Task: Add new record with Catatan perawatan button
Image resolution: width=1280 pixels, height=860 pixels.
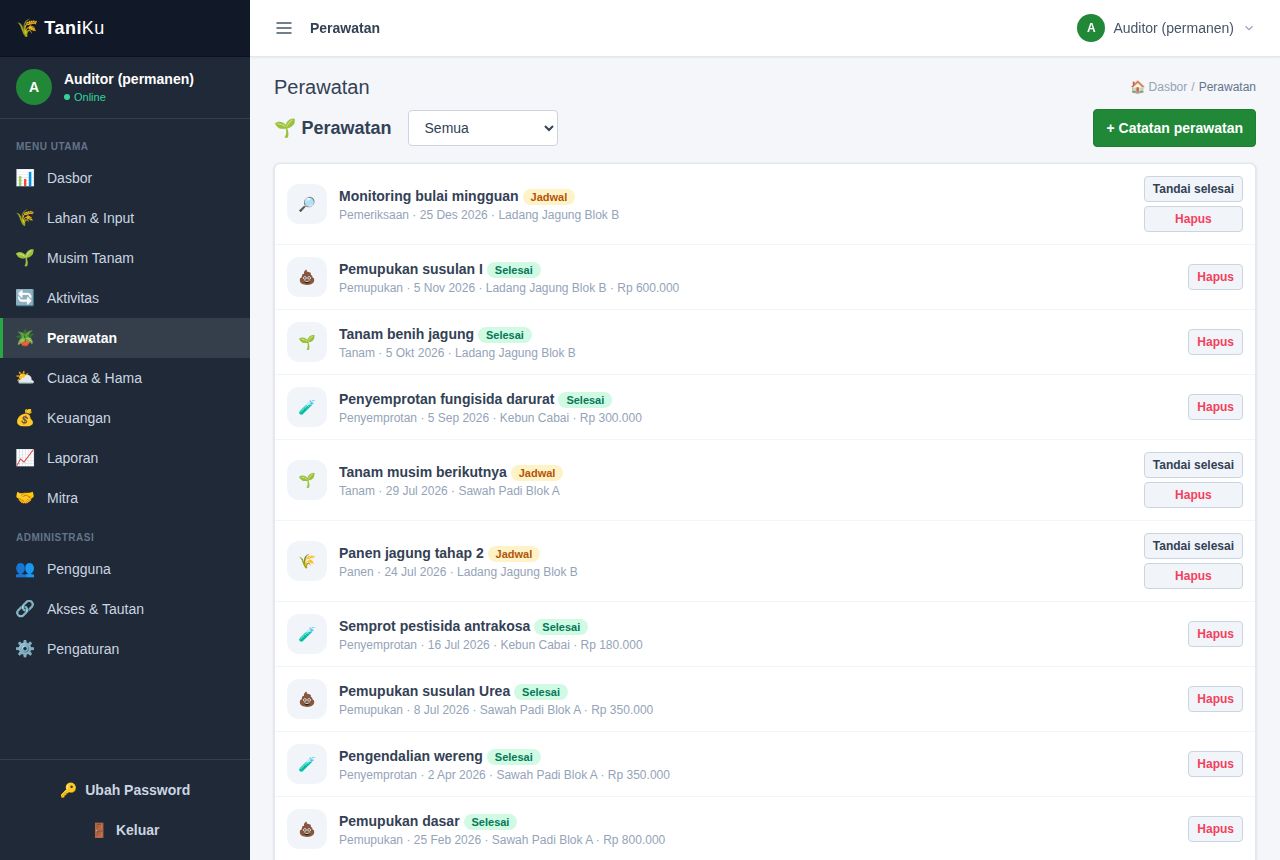Action: (x=1174, y=128)
